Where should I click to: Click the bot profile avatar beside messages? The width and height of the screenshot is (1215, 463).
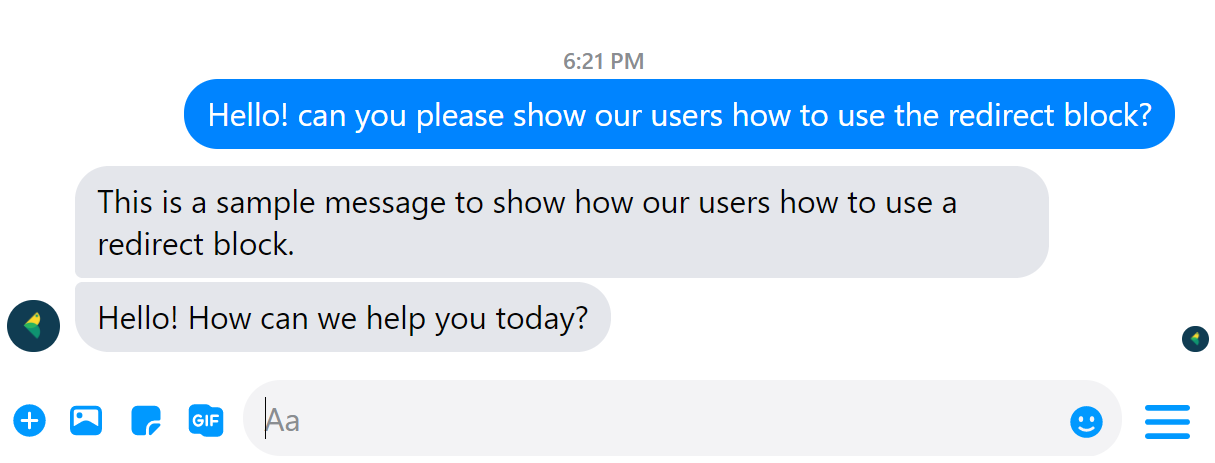pyautogui.click(x=33, y=326)
